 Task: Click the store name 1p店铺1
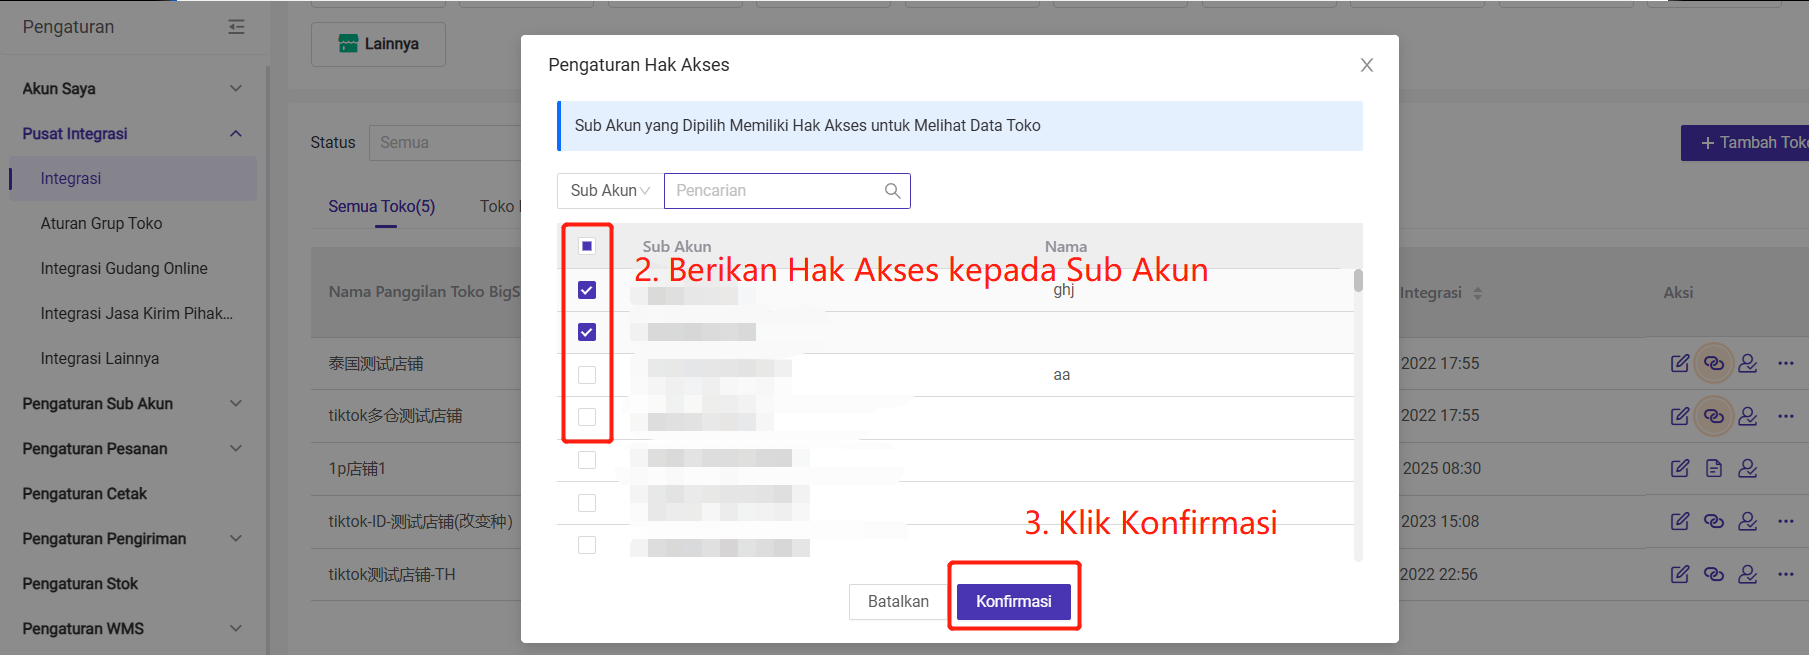coord(357,469)
